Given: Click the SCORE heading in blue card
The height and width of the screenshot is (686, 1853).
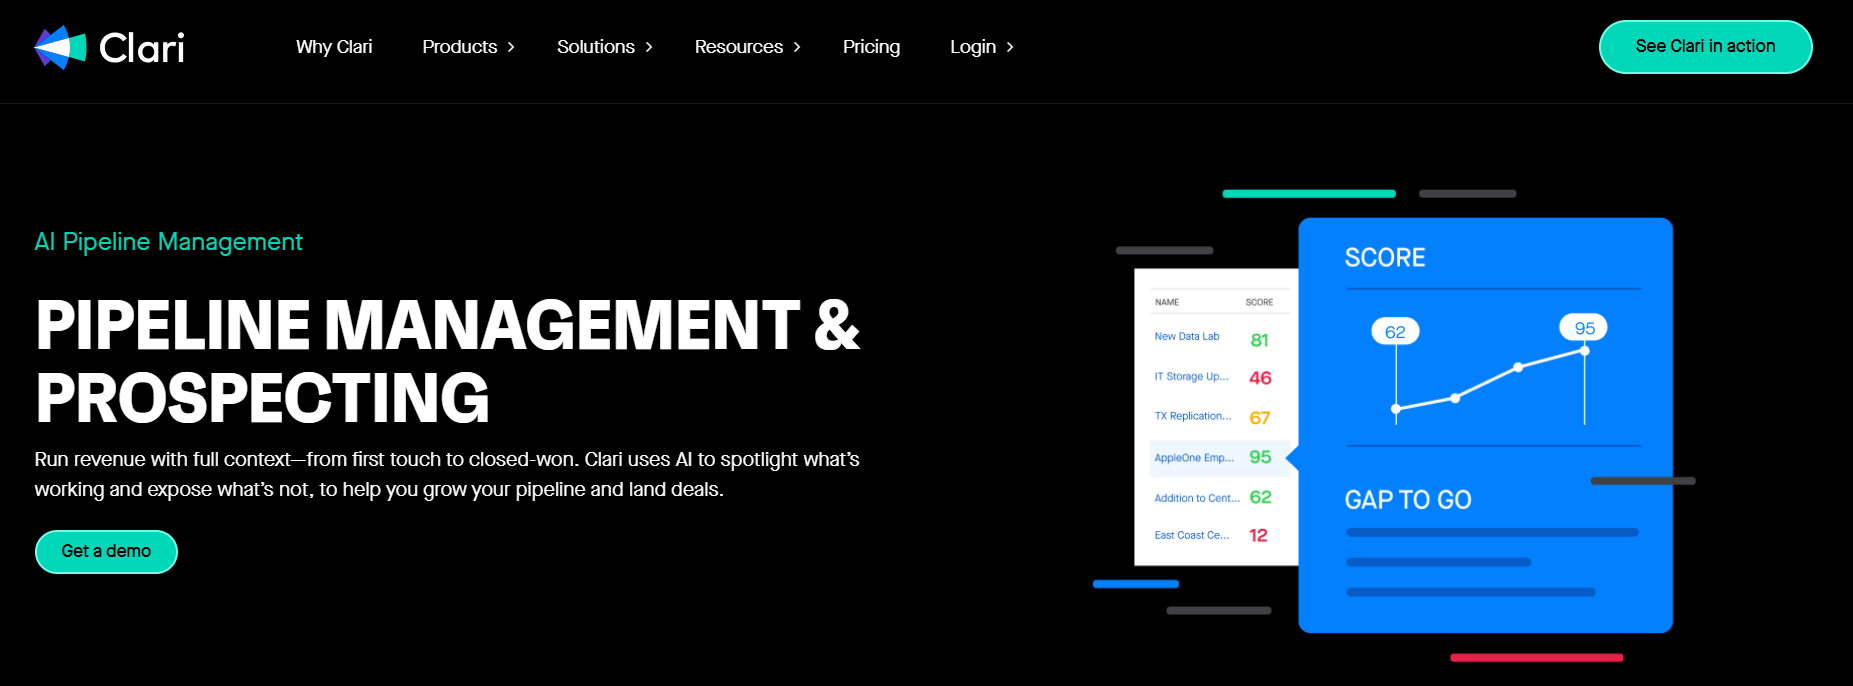Looking at the screenshot, I should [1385, 258].
